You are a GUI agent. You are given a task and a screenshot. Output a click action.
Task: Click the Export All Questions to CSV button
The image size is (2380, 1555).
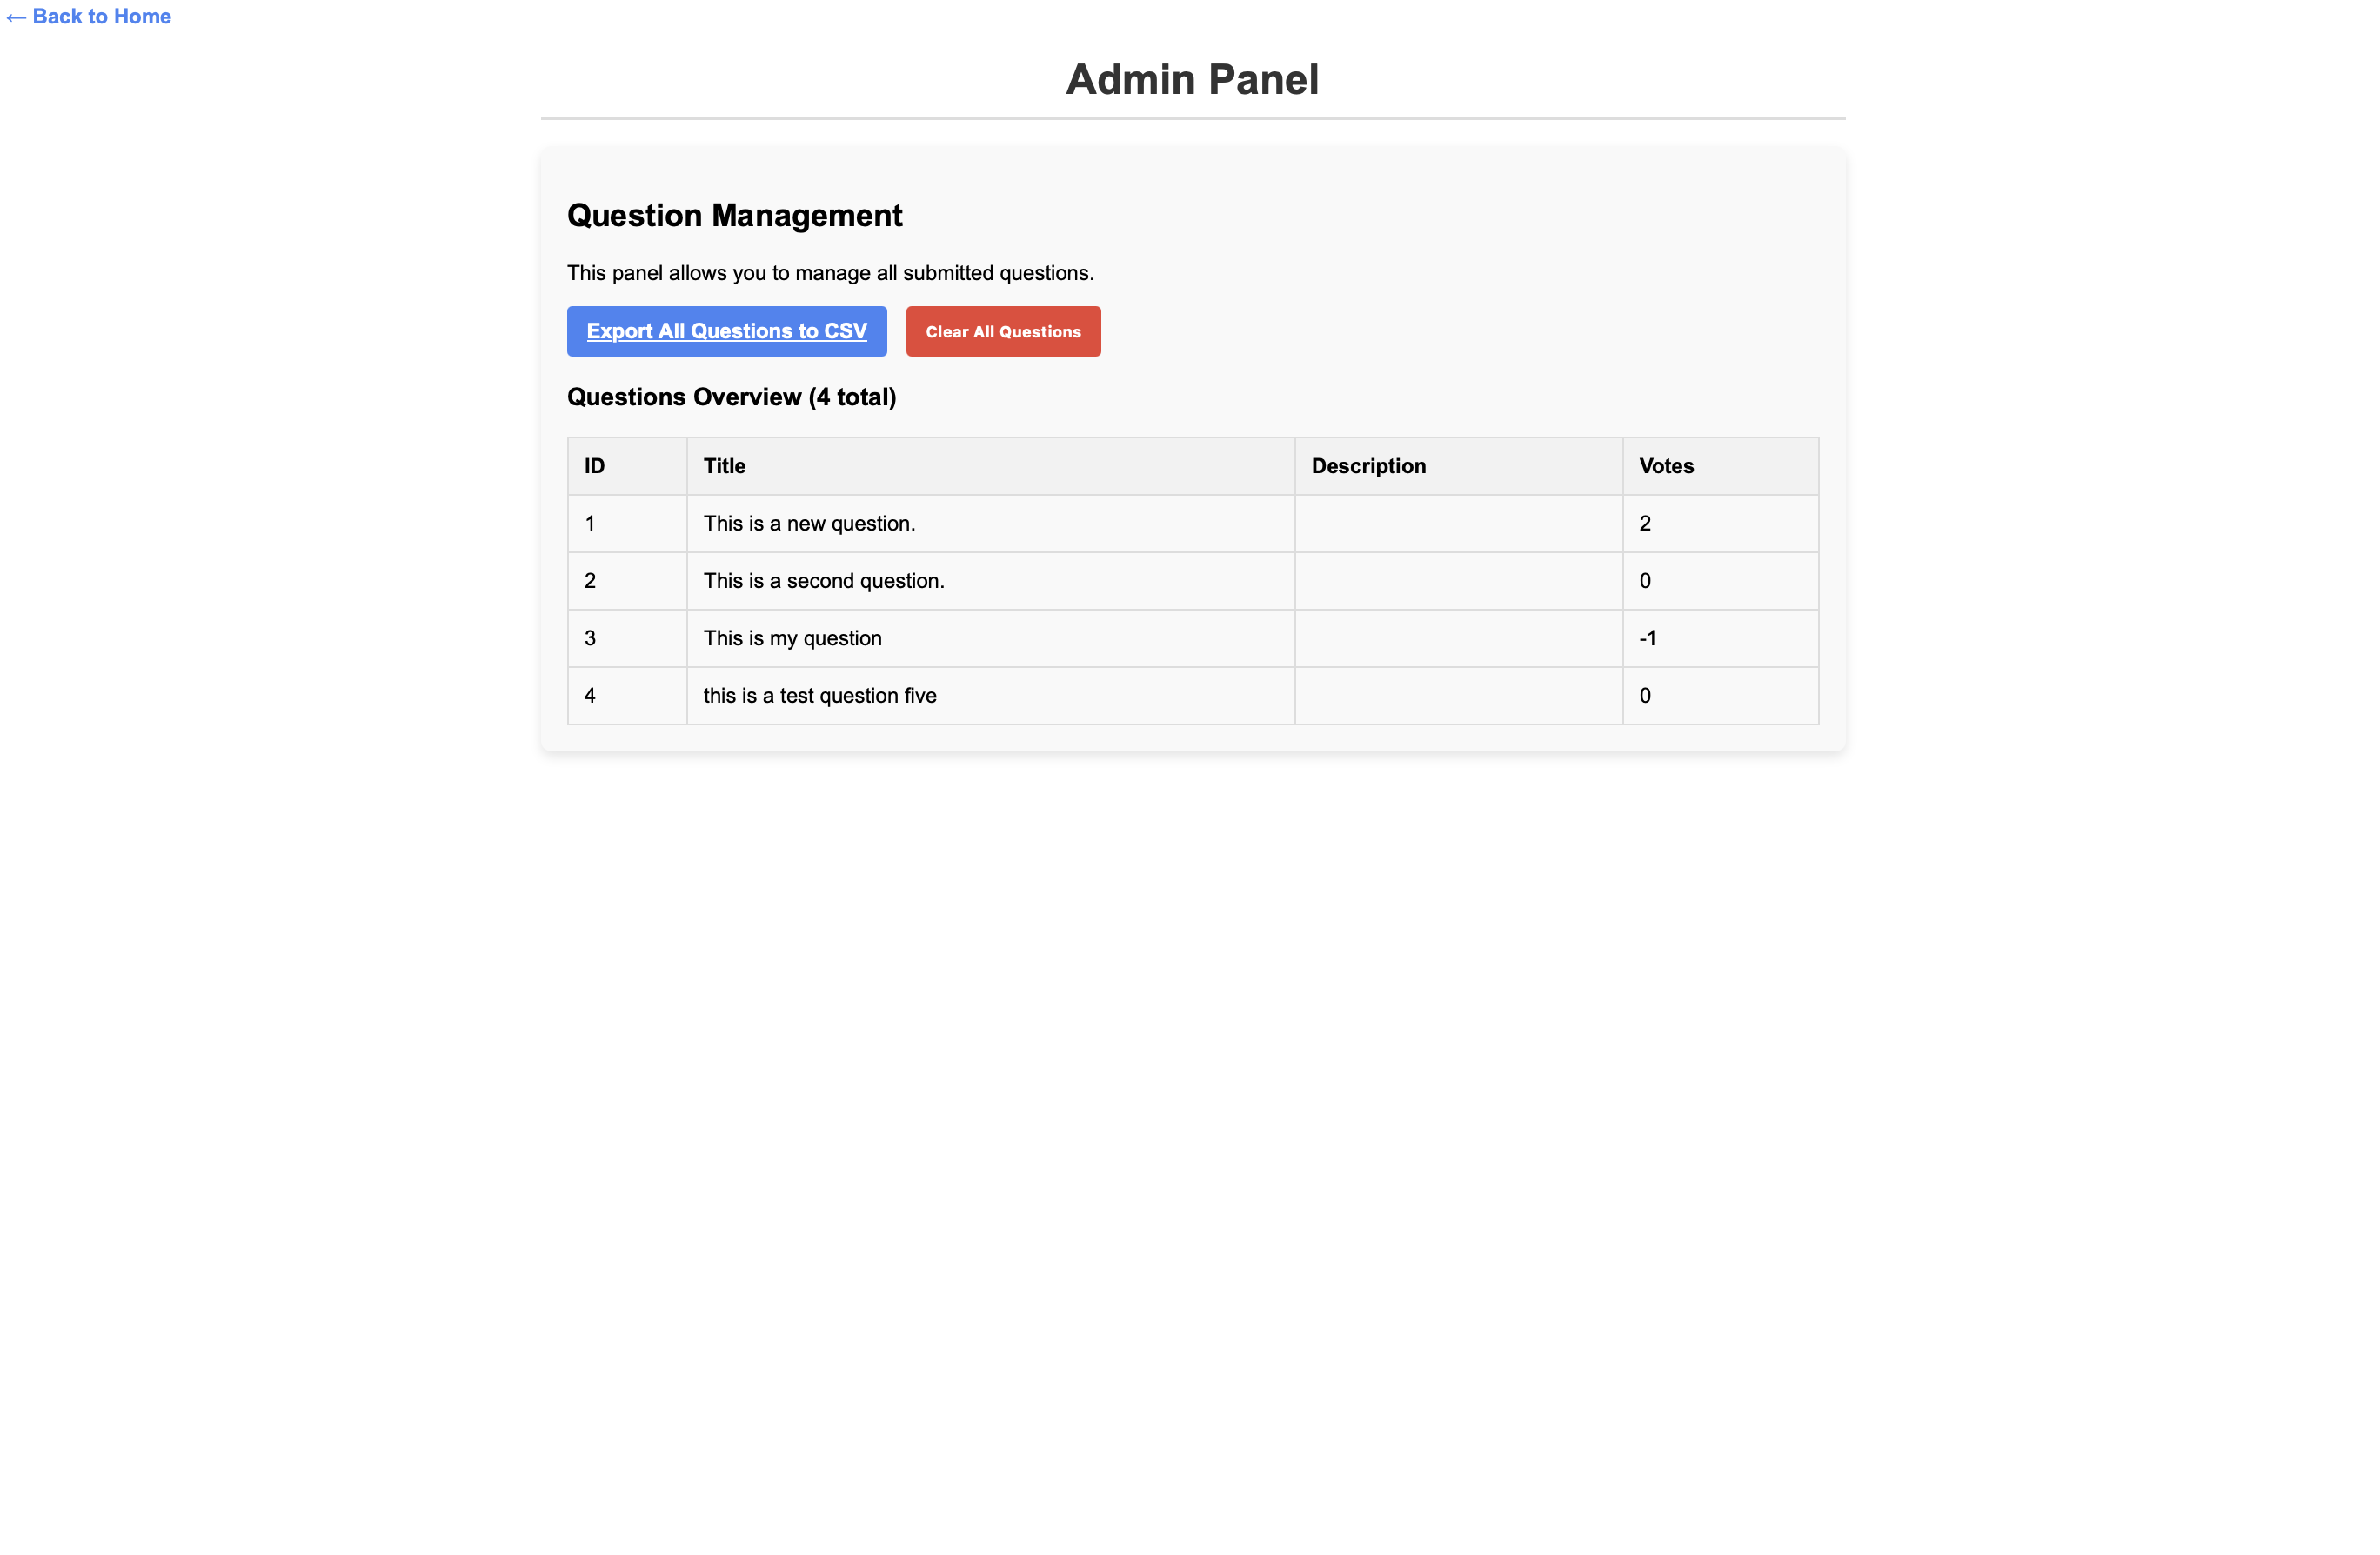(726, 331)
